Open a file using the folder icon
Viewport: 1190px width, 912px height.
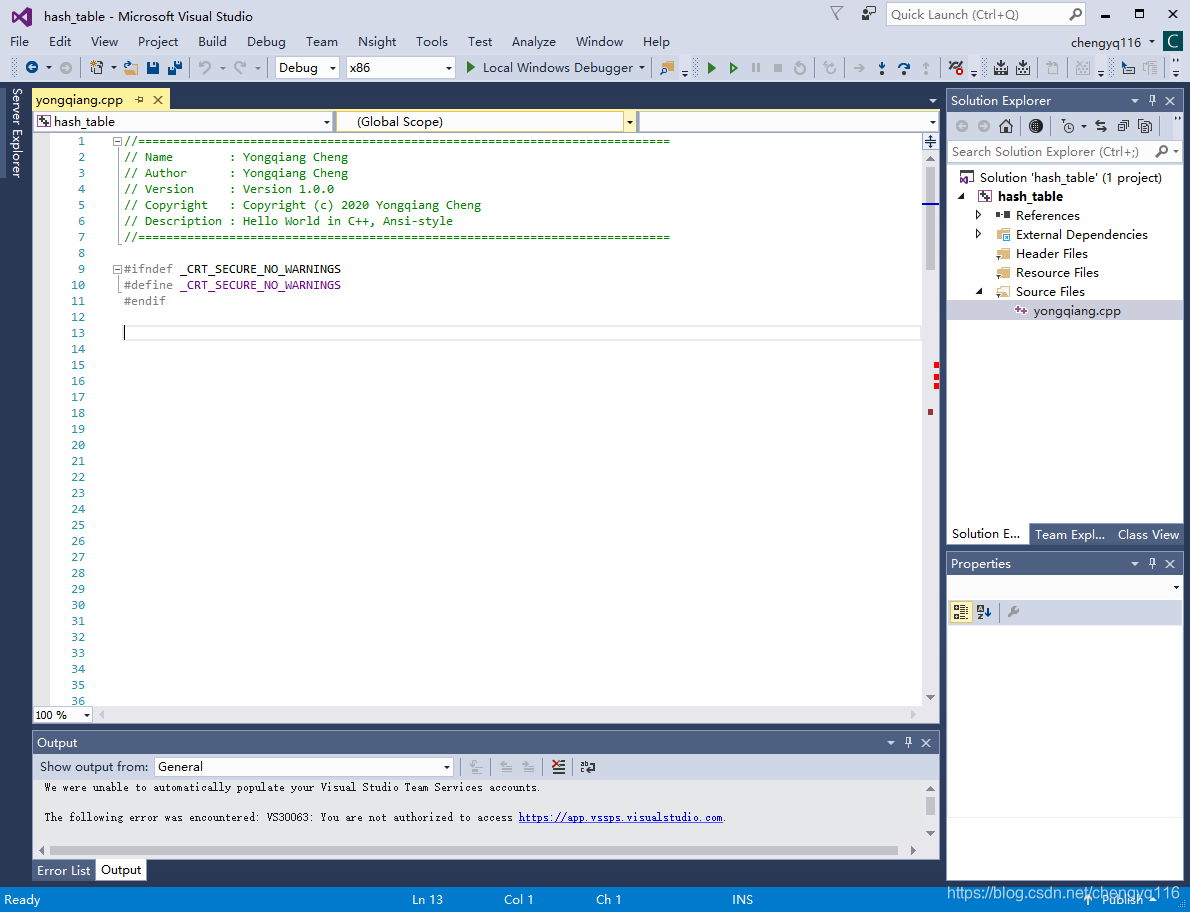(x=131, y=68)
